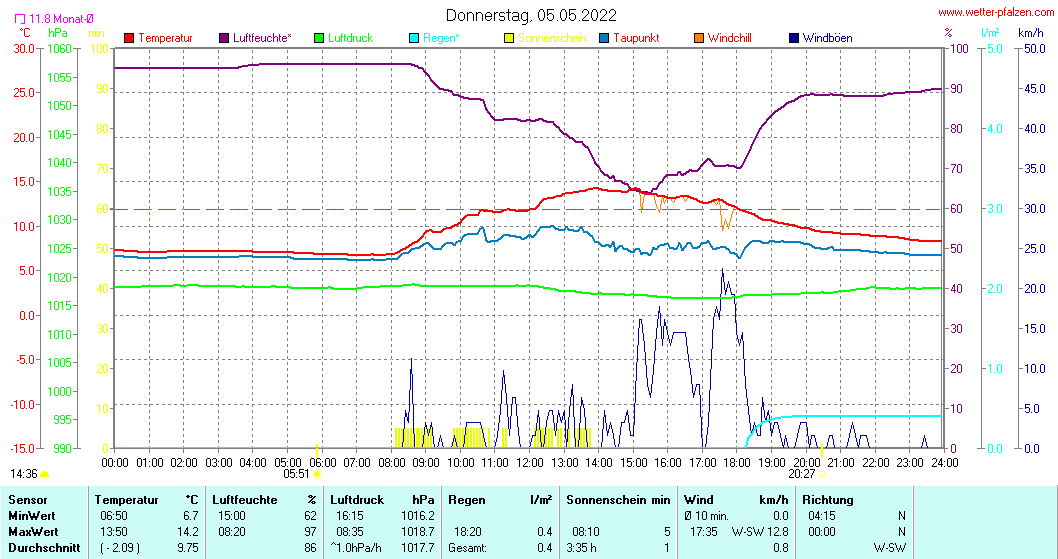Viewport: 1058px width, 559px height.
Task: Open the www.wetter-pfalzen.com link
Action: pos(996,12)
